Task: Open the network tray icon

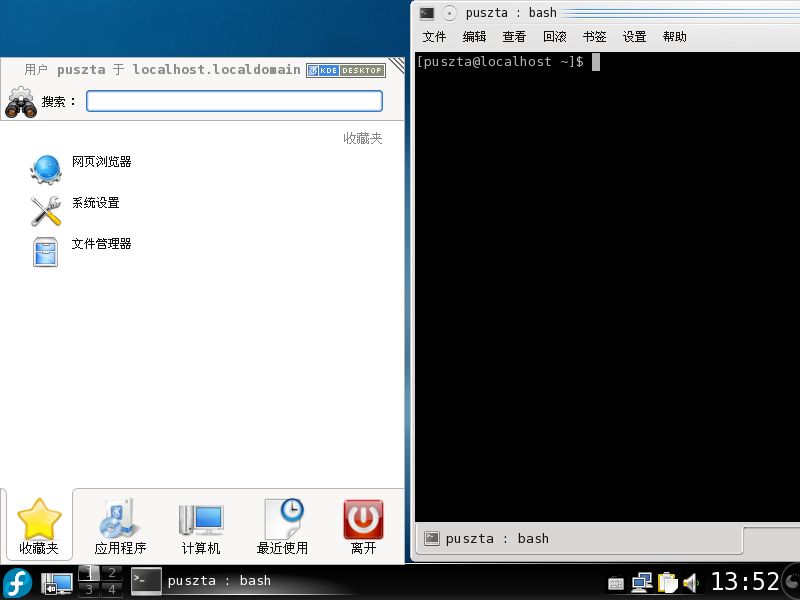Action: 641,582
